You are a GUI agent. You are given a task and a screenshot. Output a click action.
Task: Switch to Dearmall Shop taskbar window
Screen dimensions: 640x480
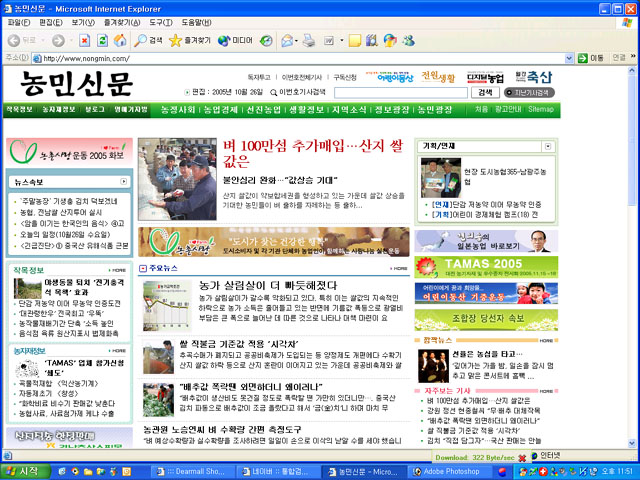[x=193, y=471]
